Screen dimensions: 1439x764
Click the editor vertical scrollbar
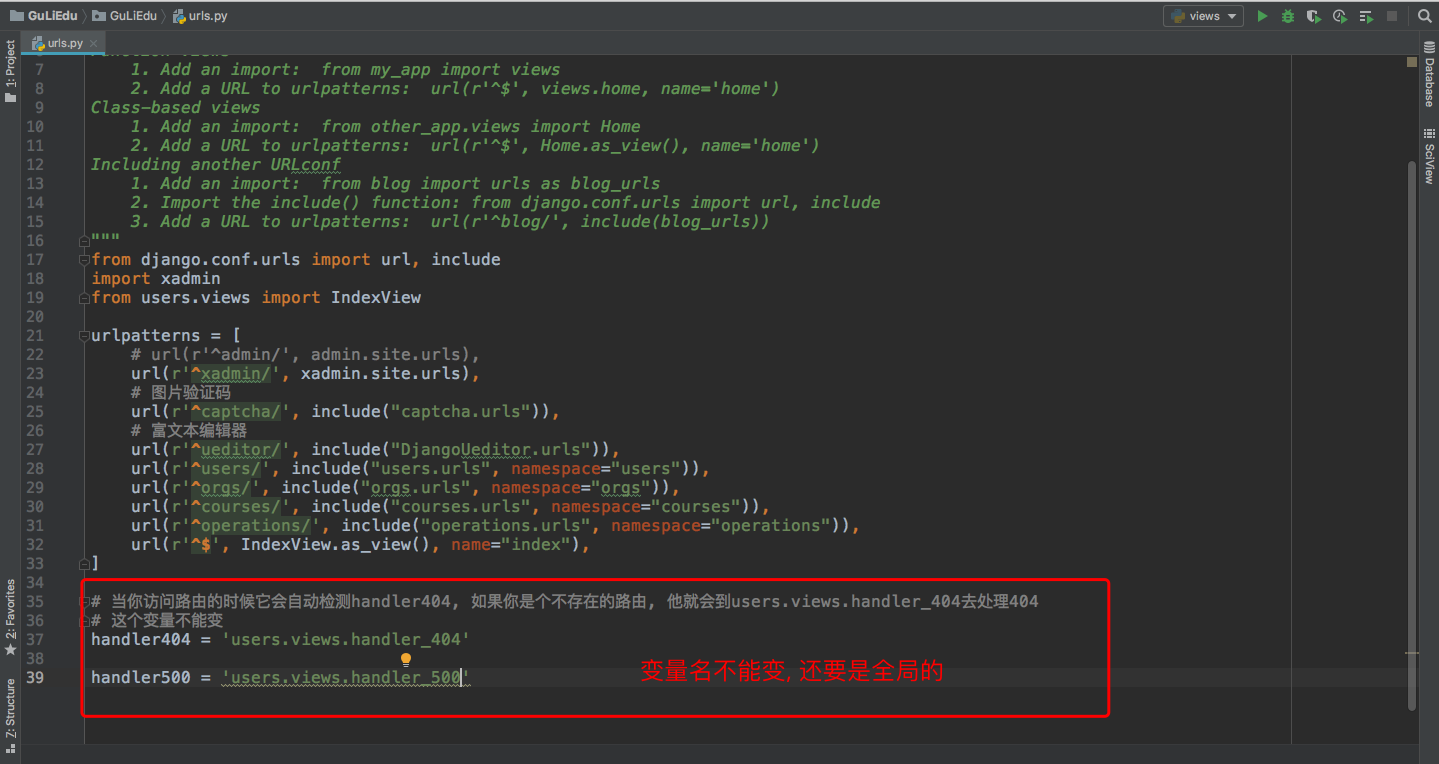pyautogui.click(x=1411, y=436)
